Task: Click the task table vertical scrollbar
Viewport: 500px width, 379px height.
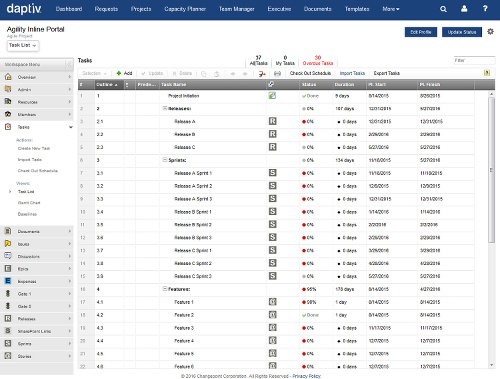Action: tap(491, 170)
